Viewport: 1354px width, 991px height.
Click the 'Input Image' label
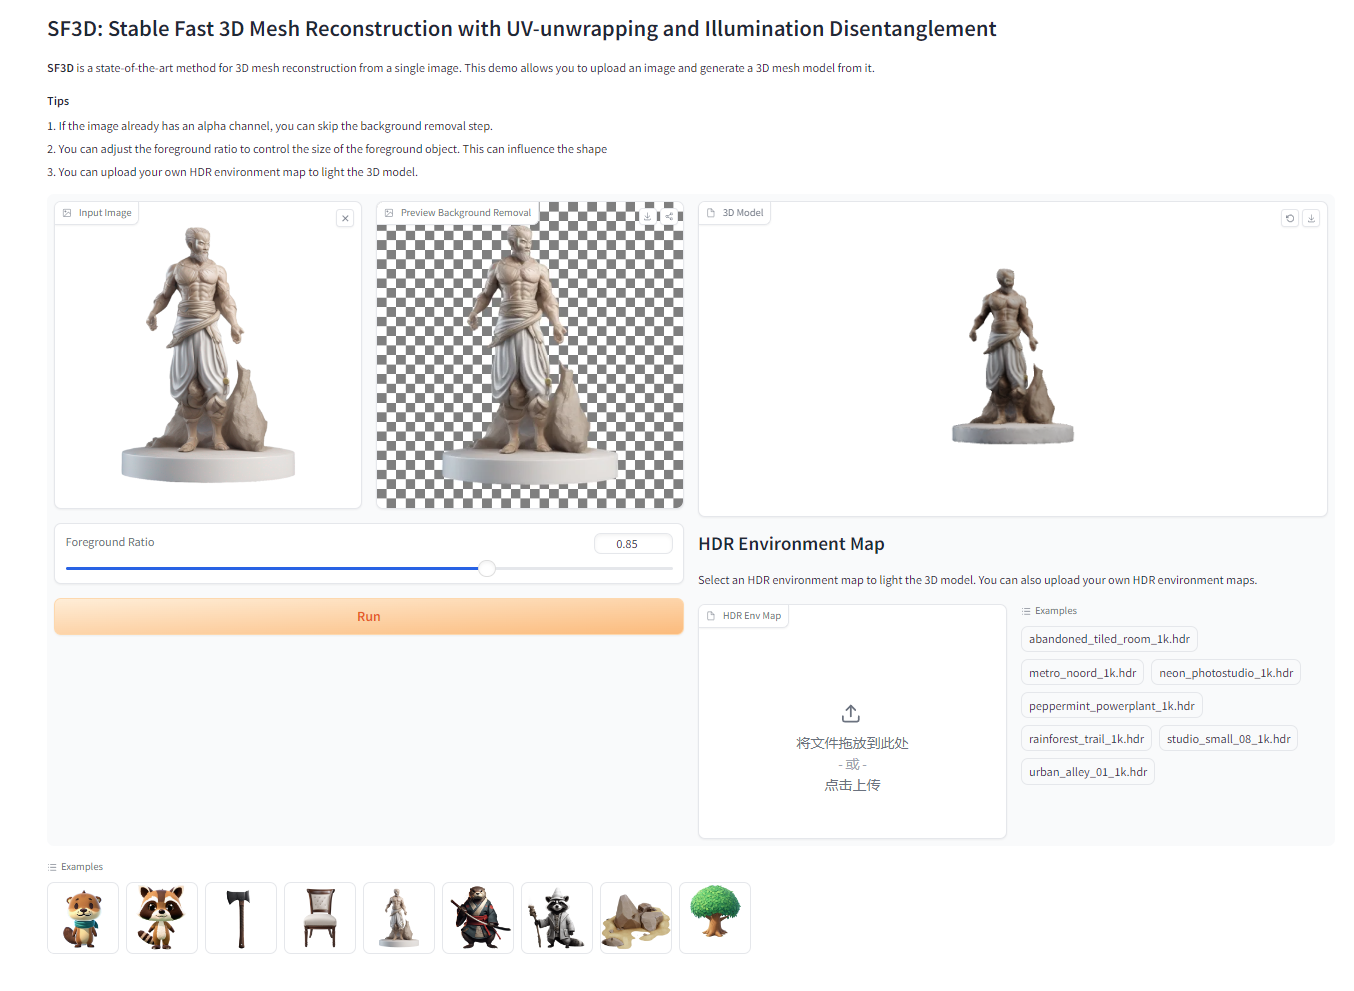105,213
